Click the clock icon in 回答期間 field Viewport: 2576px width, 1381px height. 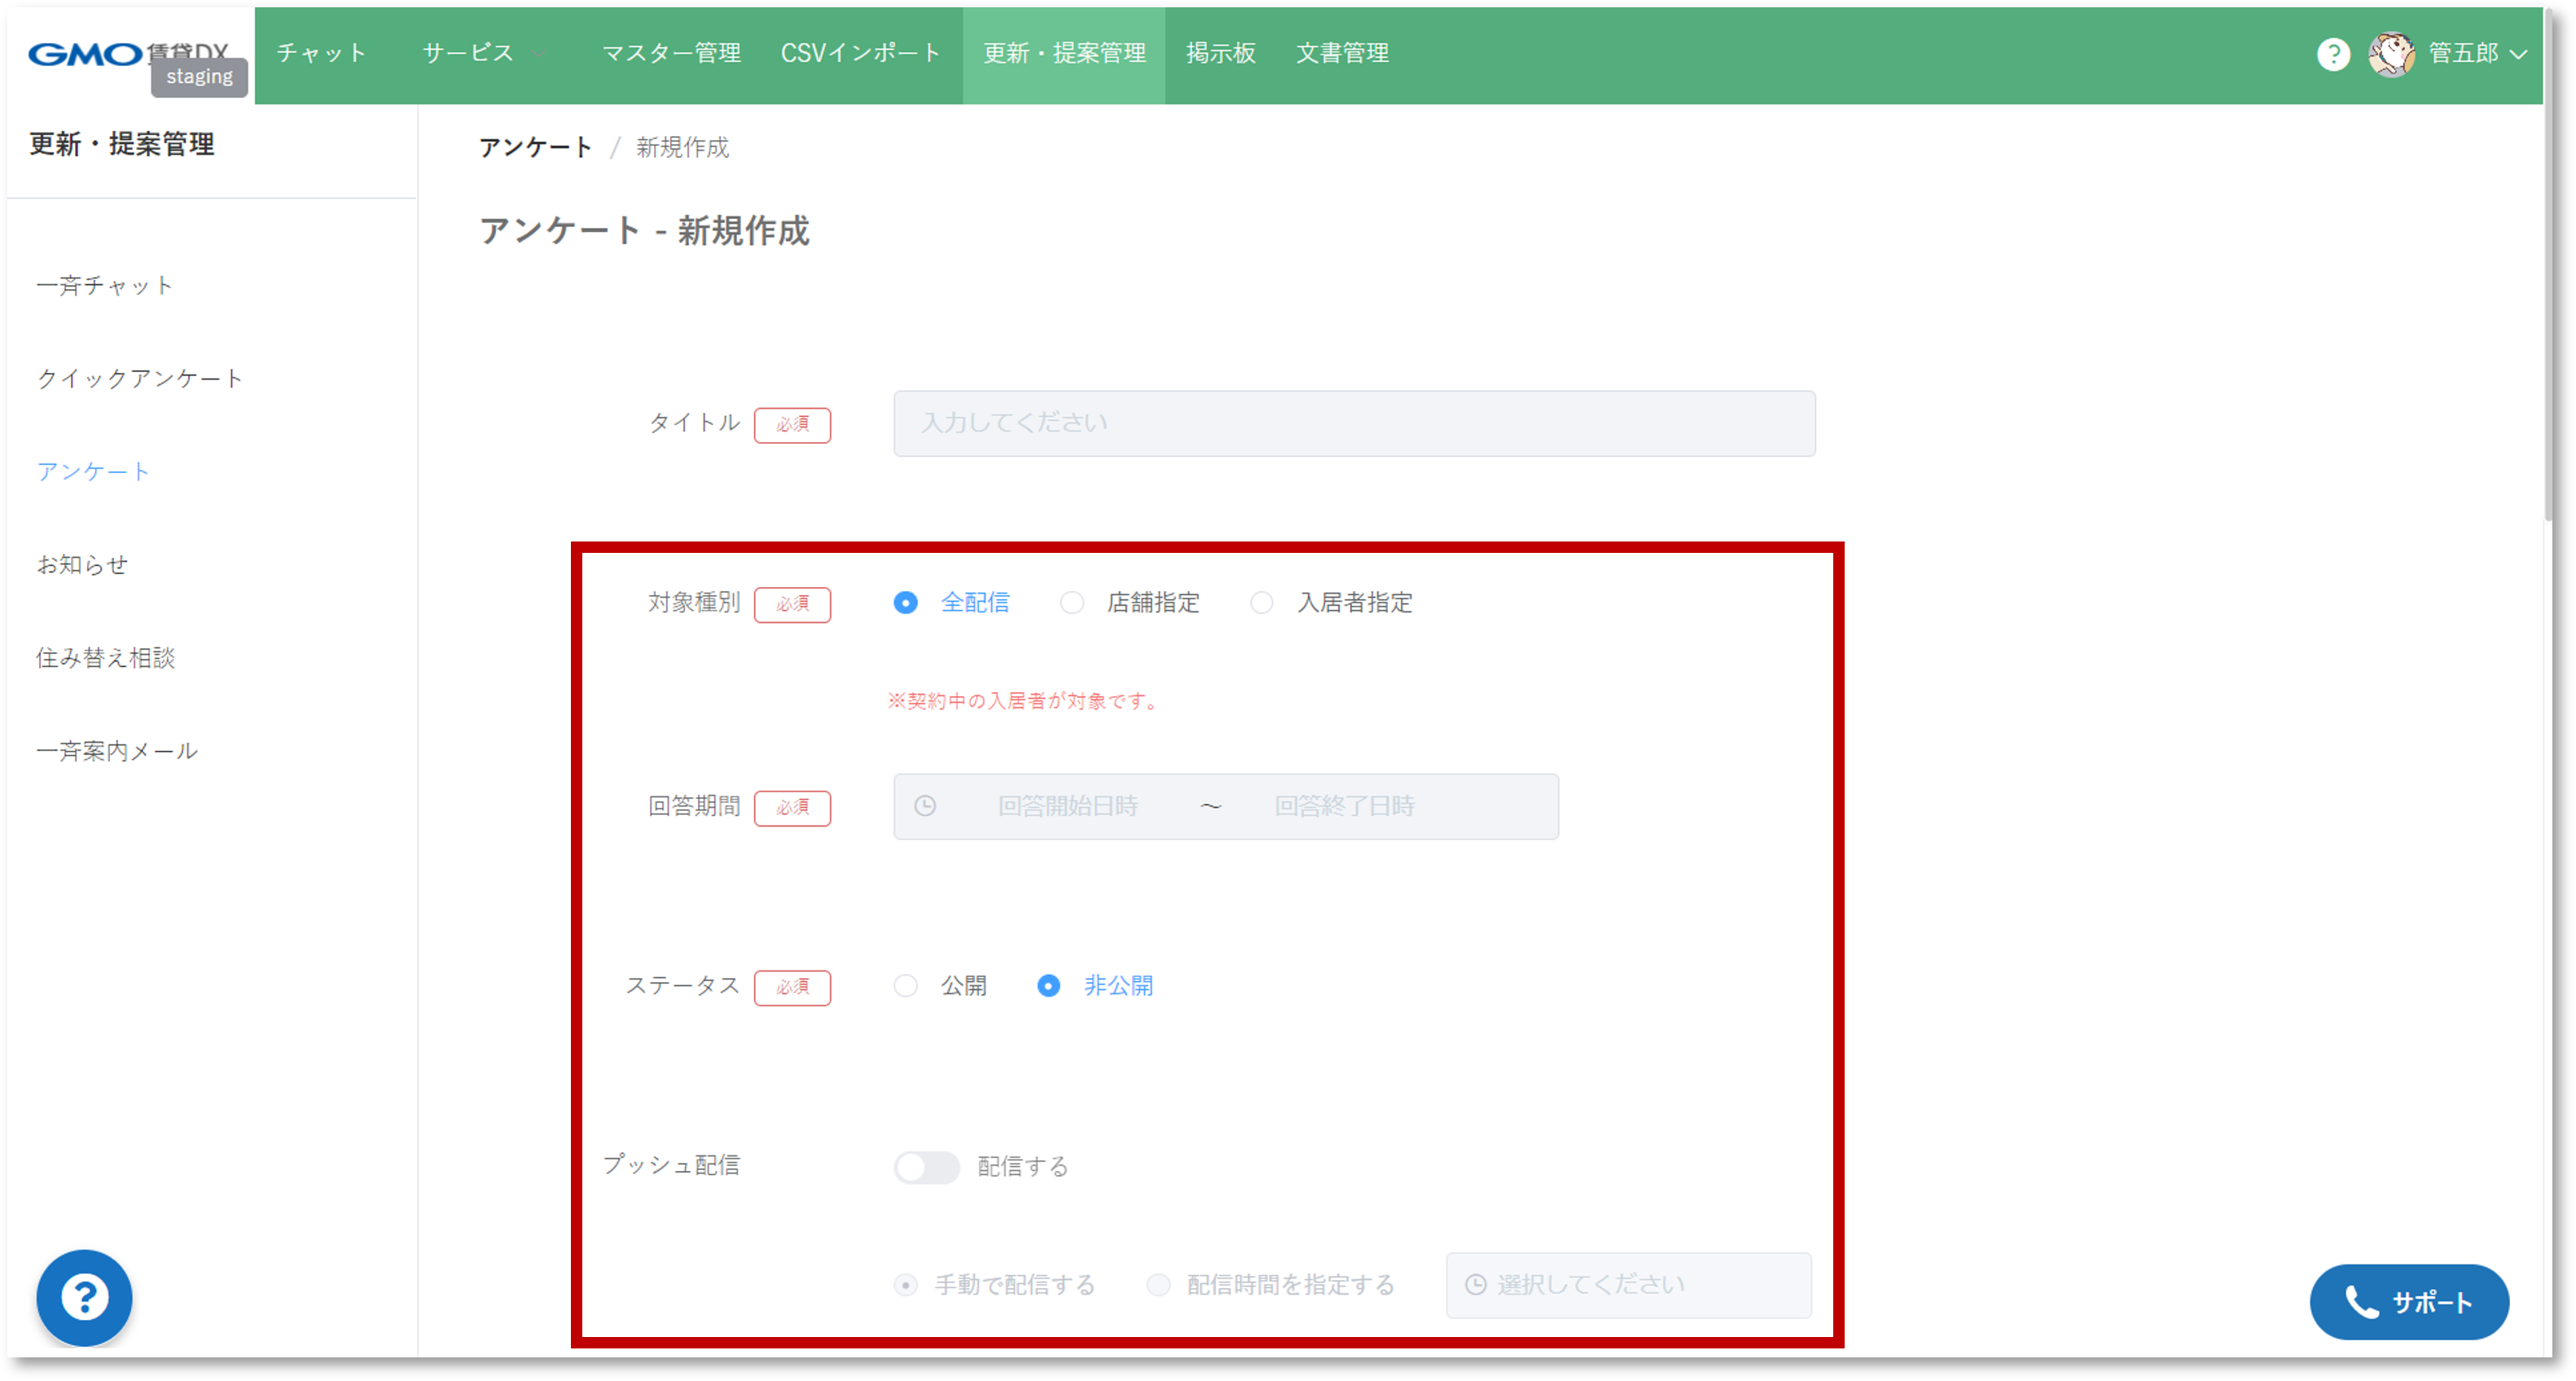pyautogui.click(x=925, y=806)
